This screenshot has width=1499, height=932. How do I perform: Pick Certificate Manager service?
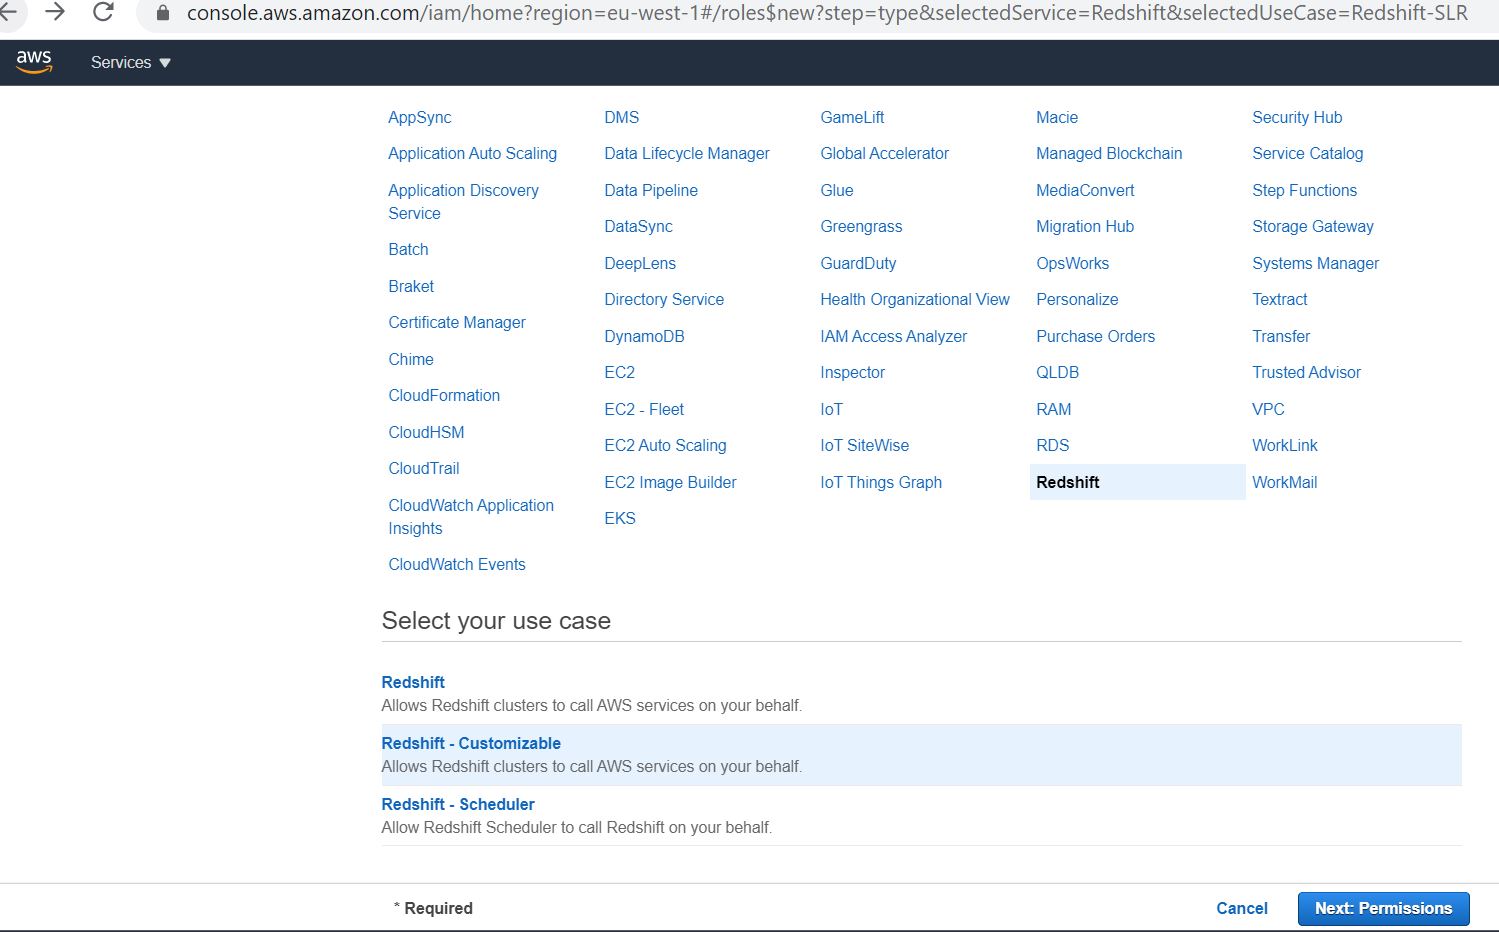tap(457, 322)
